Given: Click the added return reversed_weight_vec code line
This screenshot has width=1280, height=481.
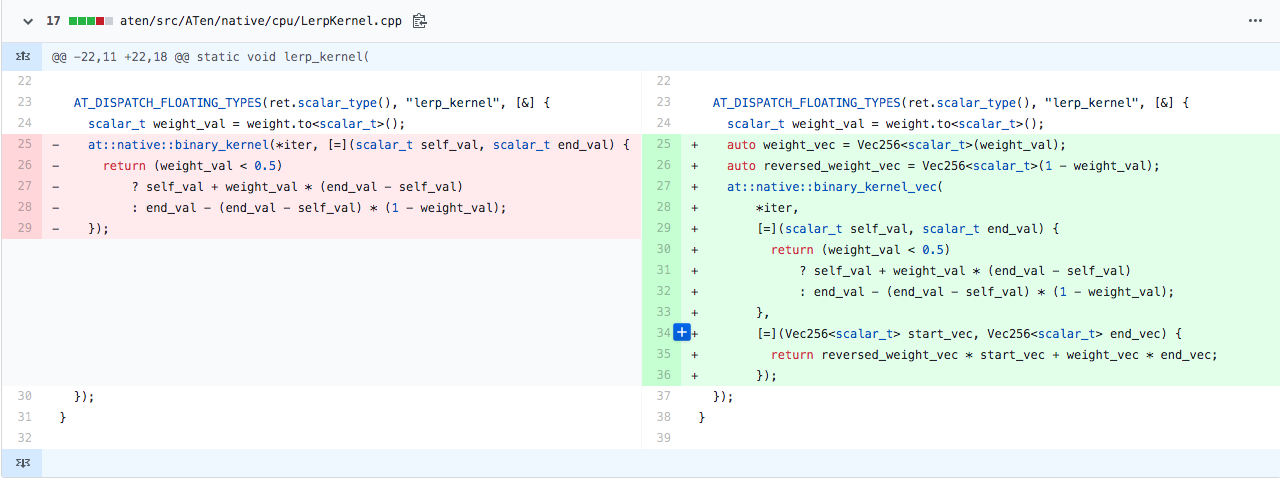Looking at the screenshot, I should [994, 355].
